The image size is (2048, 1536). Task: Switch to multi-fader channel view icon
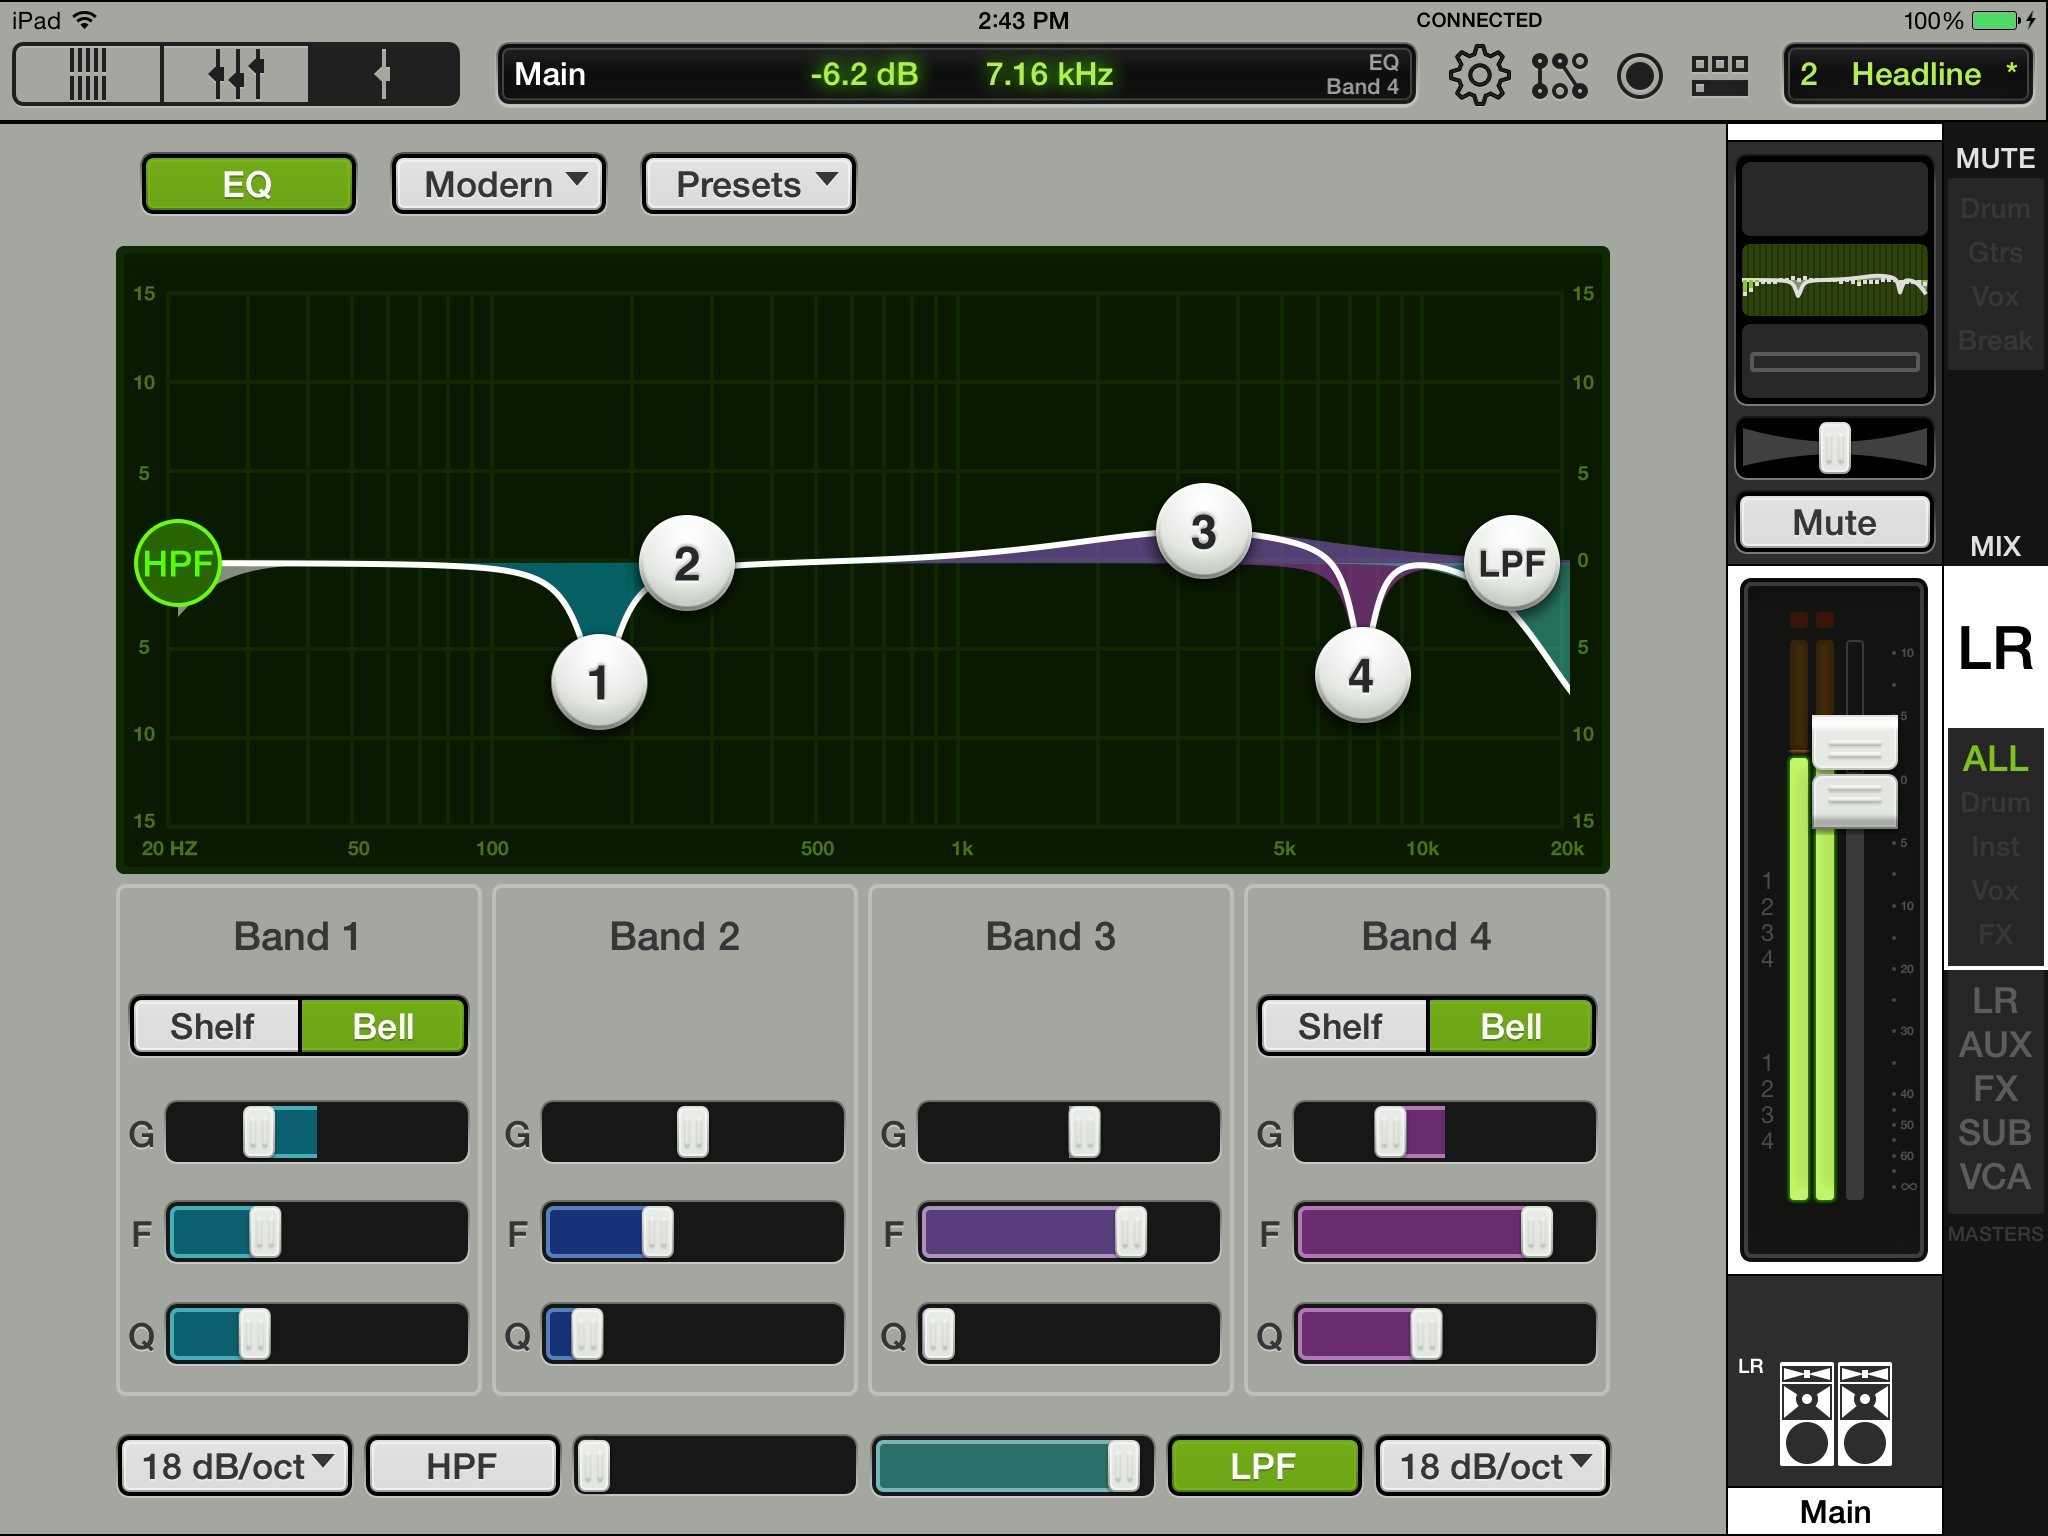point(236,74)
